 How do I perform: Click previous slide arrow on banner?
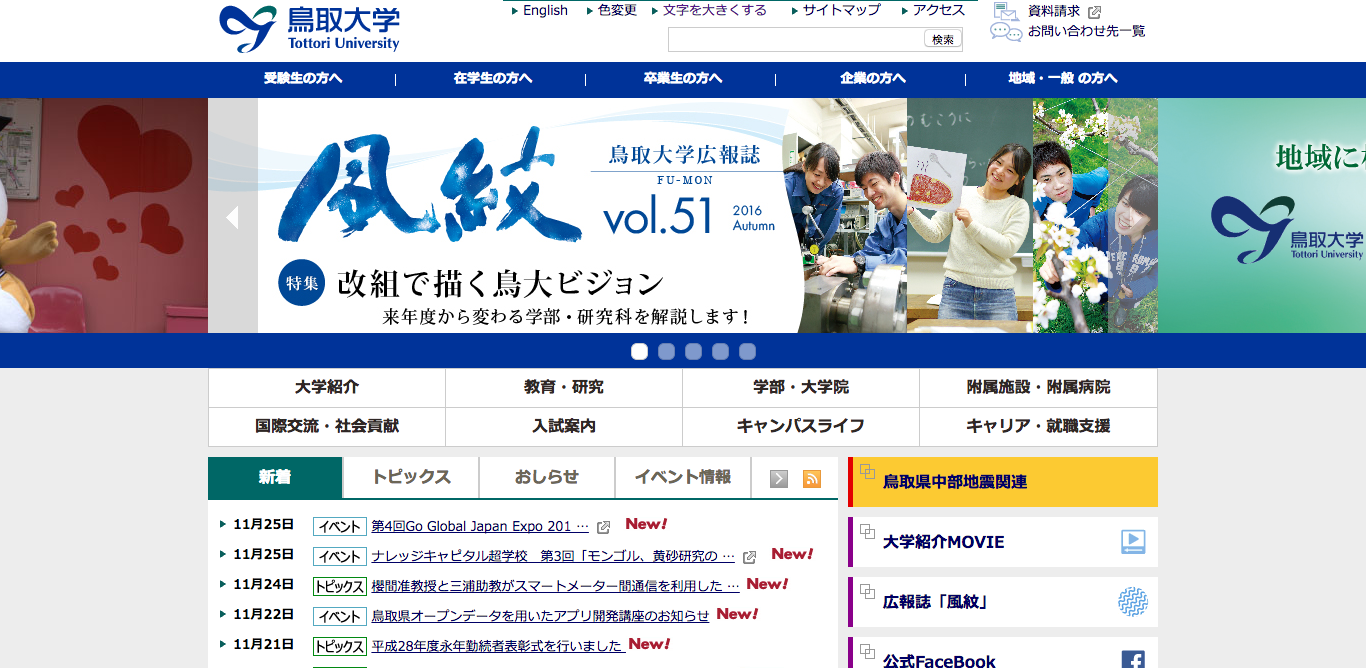[232, 217]
